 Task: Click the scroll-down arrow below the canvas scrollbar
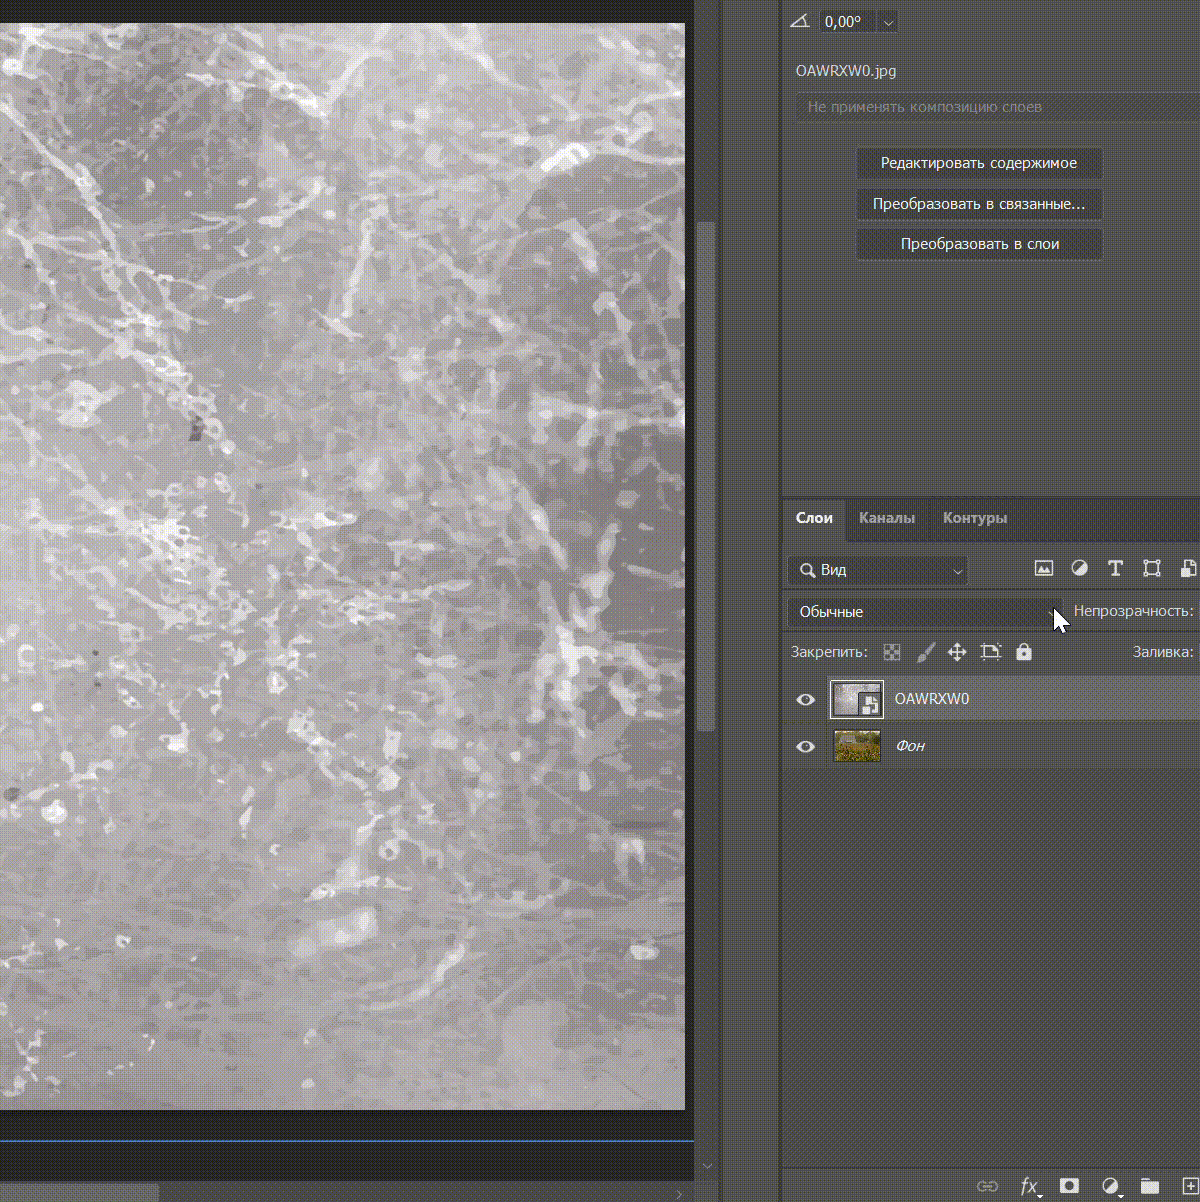click(x=707, y=1166)
